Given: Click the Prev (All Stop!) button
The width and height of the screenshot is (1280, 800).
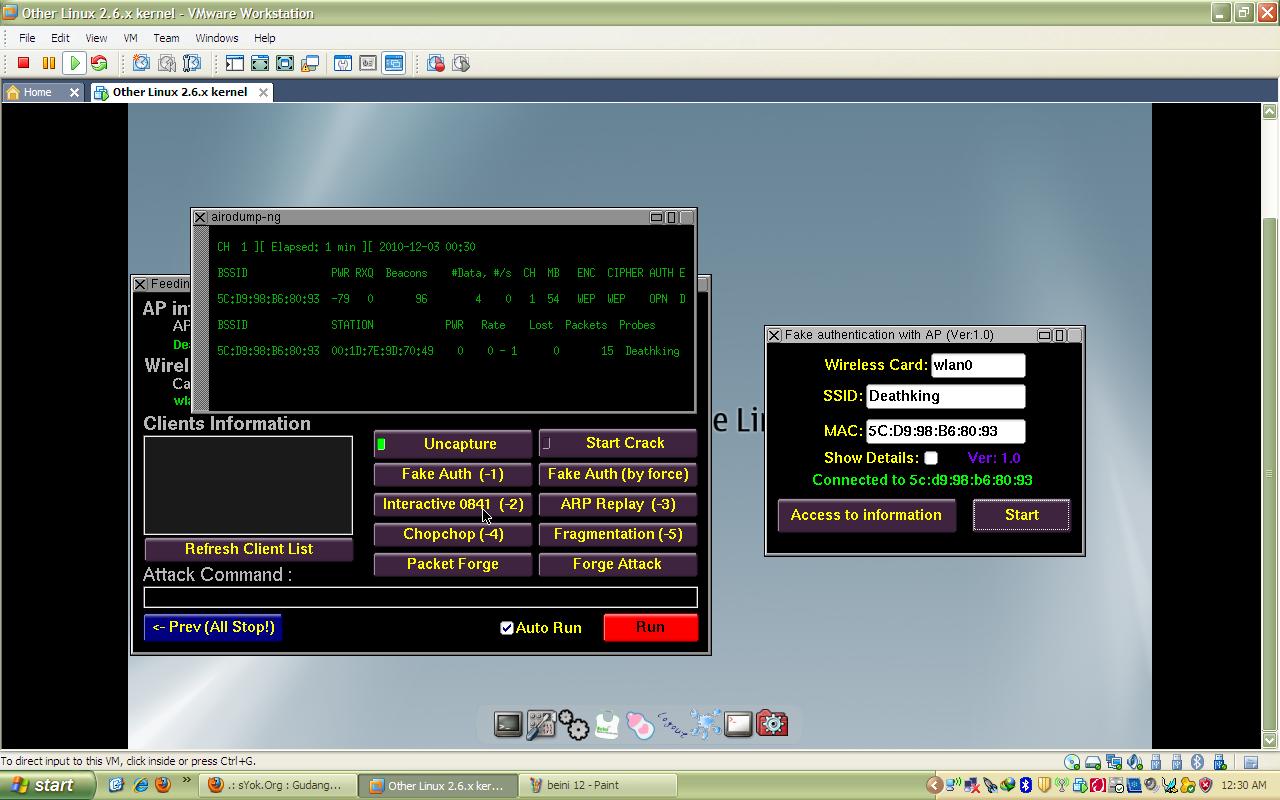Looking at the screenshot, I should (x=213, y=627).
